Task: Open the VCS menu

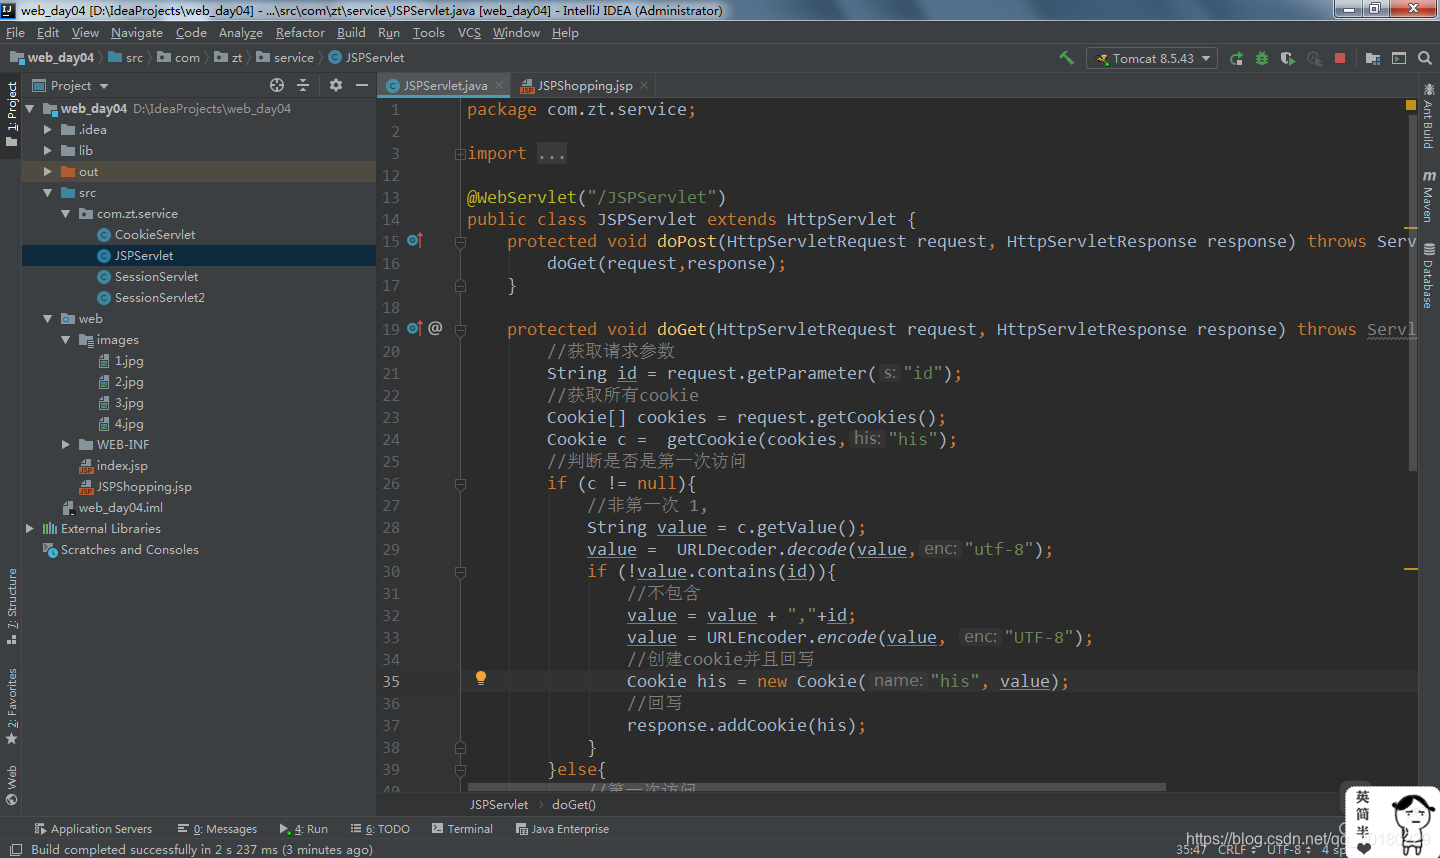Action: [469, 32]
